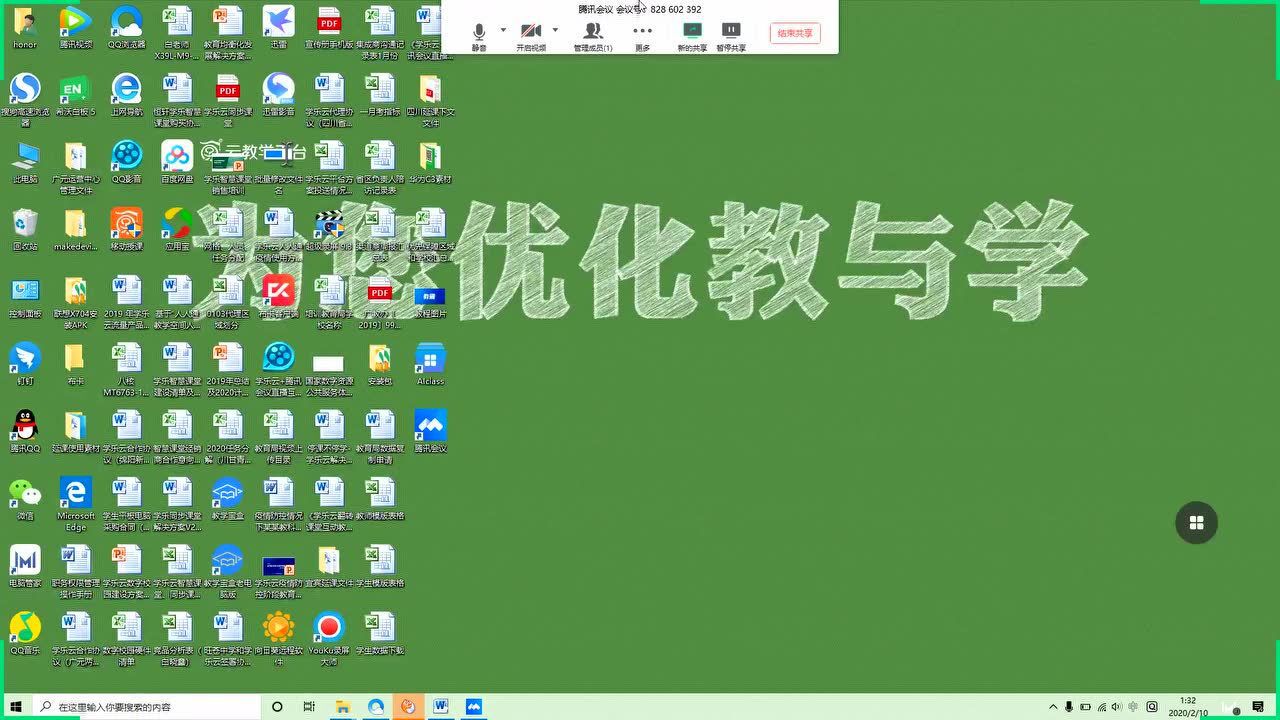Launch QQ Player (QQ影音) shortcut
This screenshot has height=720, width=1280.
(x=126, y=162)
